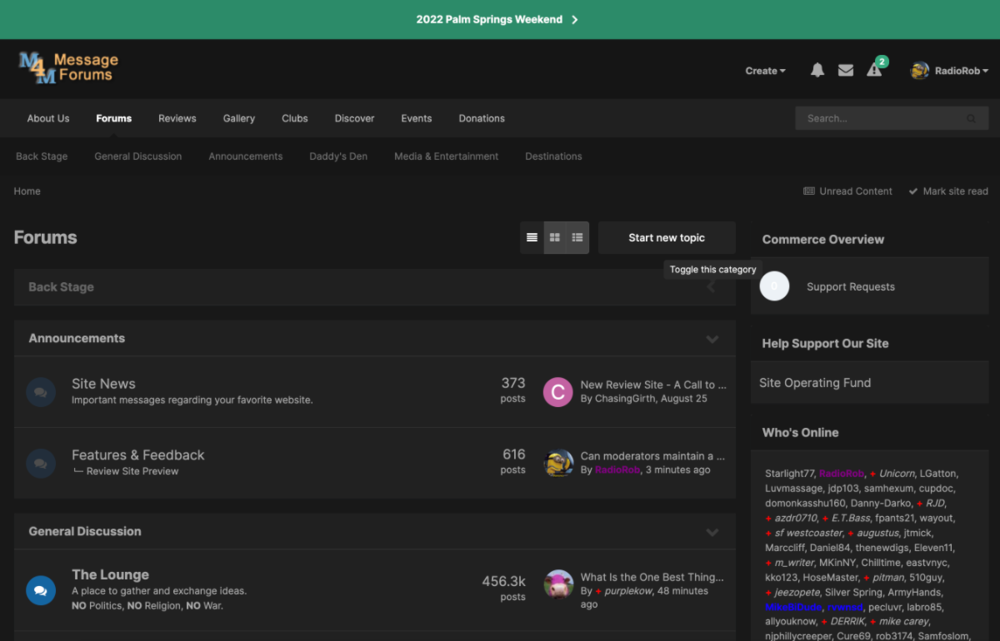Collapse the General Discussion category

pyautogui.click(x=712, y=532)
